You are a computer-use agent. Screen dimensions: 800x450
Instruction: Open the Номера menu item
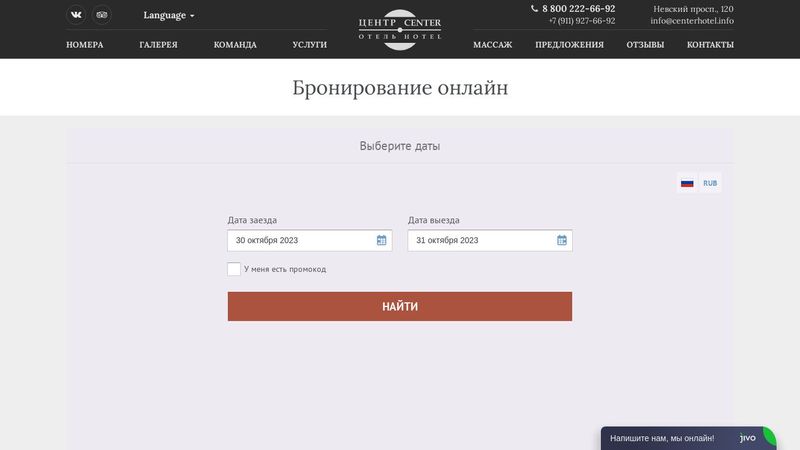click(85, 45)
